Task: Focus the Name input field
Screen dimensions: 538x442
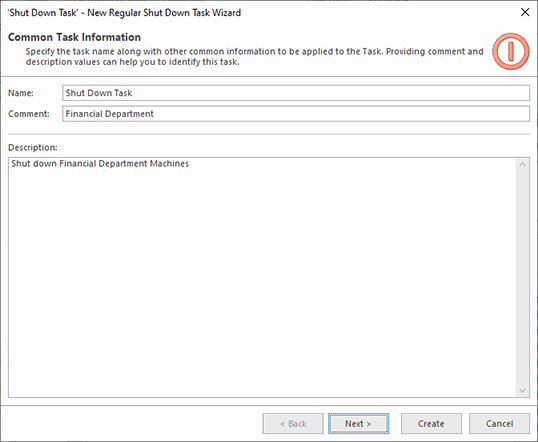Action: 296,93
